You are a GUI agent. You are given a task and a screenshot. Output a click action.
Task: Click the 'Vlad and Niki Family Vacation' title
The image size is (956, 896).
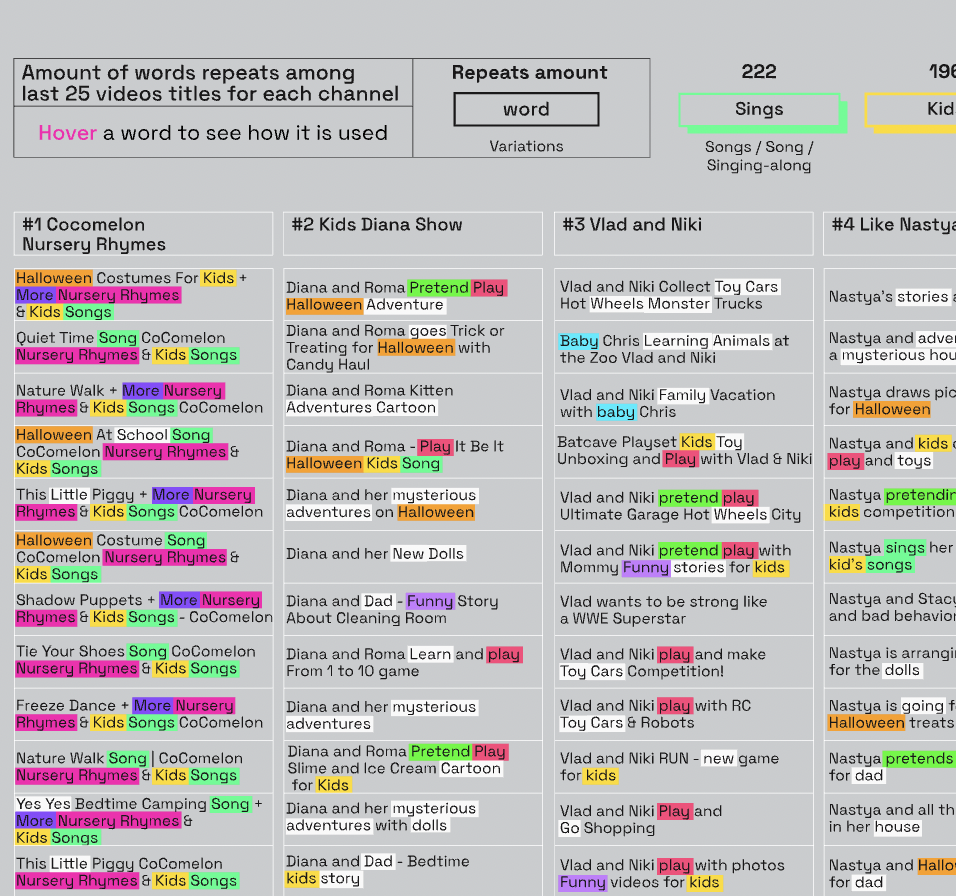pyautogui.click(x=667, y=403)
